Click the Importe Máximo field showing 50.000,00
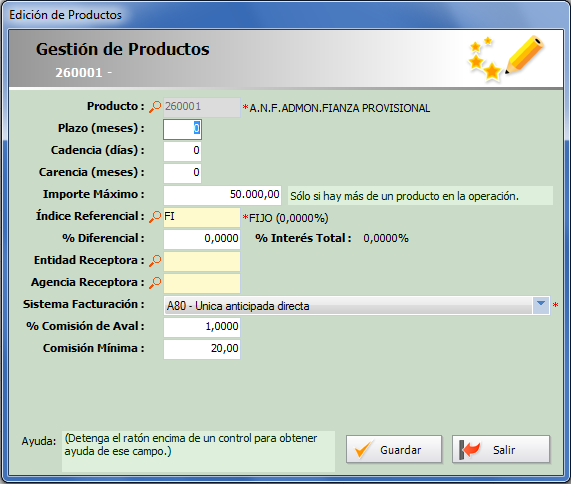Screen dimensions: 571x484 pyautogui.click(x=222, y=195)
